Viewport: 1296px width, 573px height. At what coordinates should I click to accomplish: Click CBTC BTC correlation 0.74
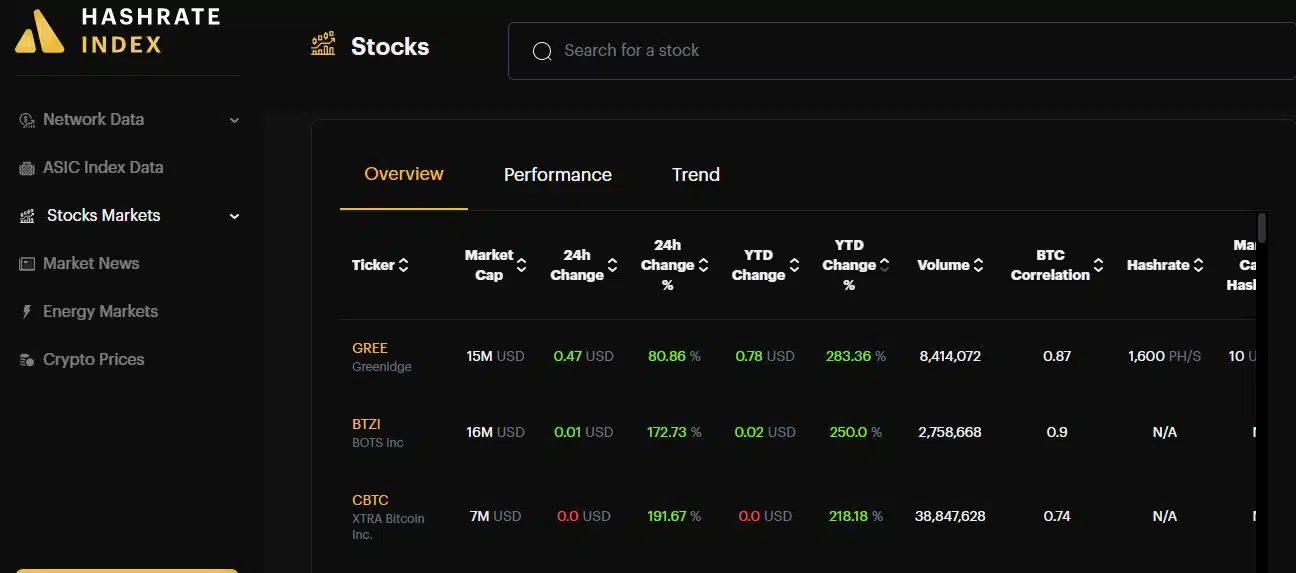(1057, 516)
